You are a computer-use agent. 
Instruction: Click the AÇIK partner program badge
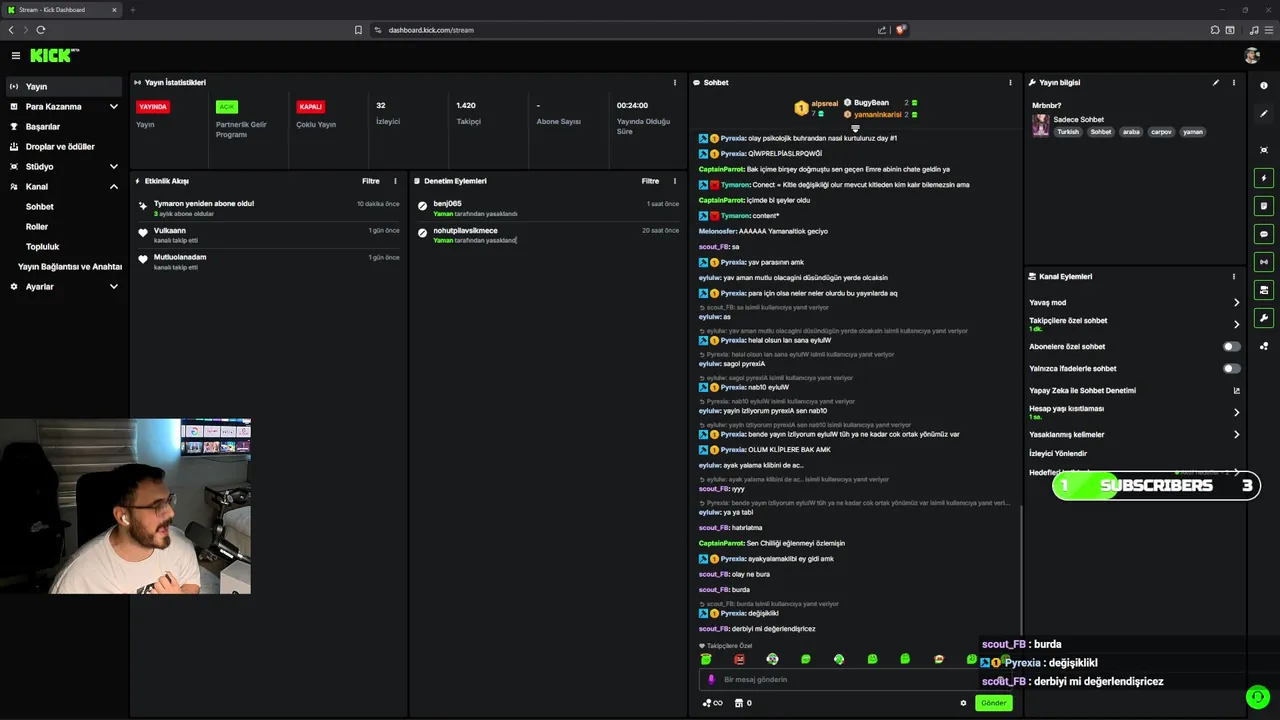(227, 107)
